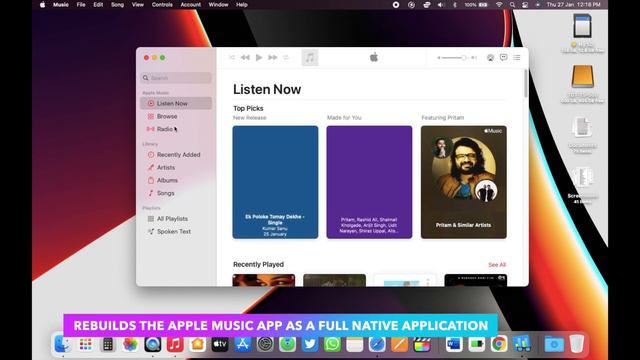Click See All next to Recently Played
The height and width of the screenshot is (360, 640).
coord(497,264)
